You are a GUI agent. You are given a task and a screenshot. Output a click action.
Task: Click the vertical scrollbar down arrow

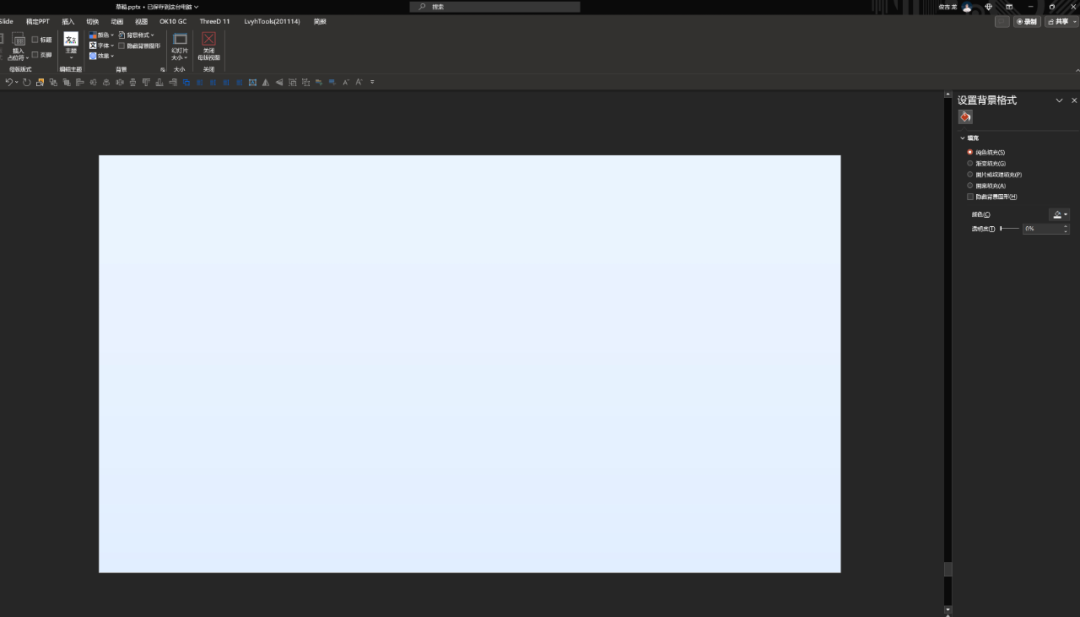coord(948,609)
